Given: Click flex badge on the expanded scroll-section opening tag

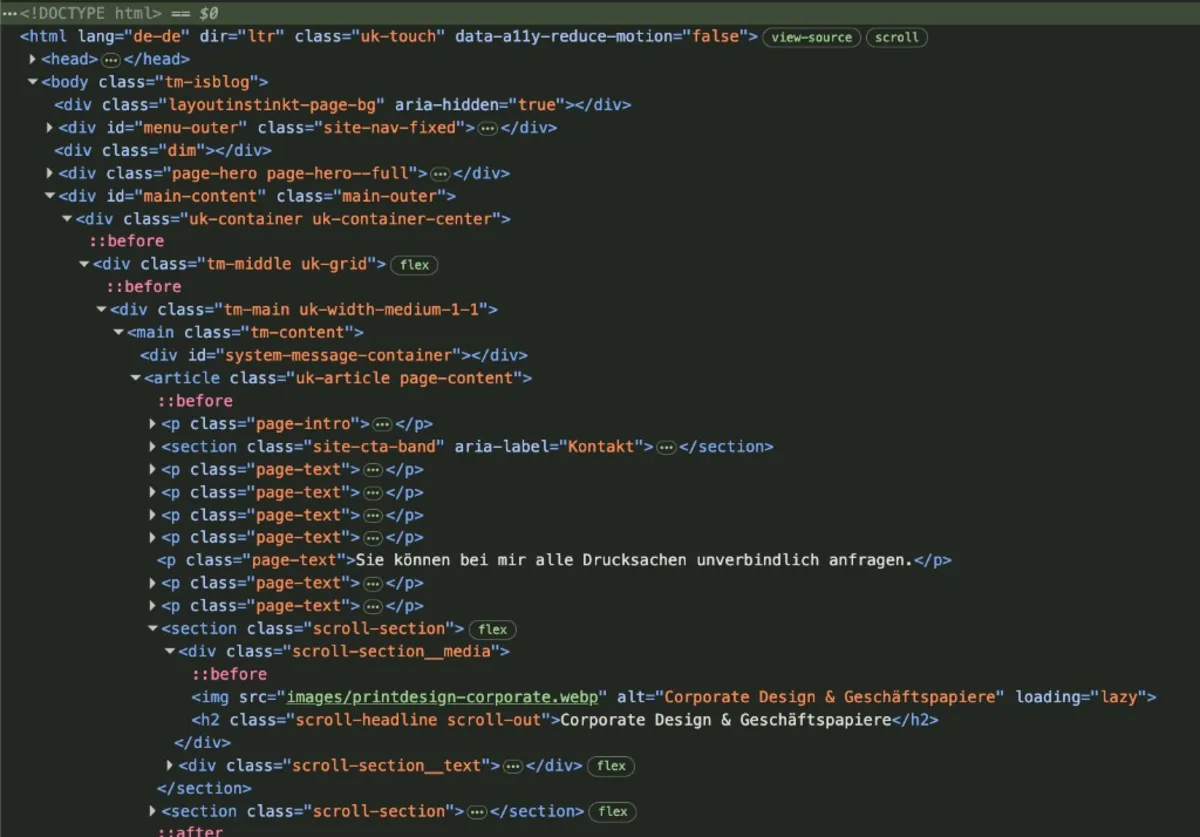Looking at the screenshot, I should [x=493, y=630].
